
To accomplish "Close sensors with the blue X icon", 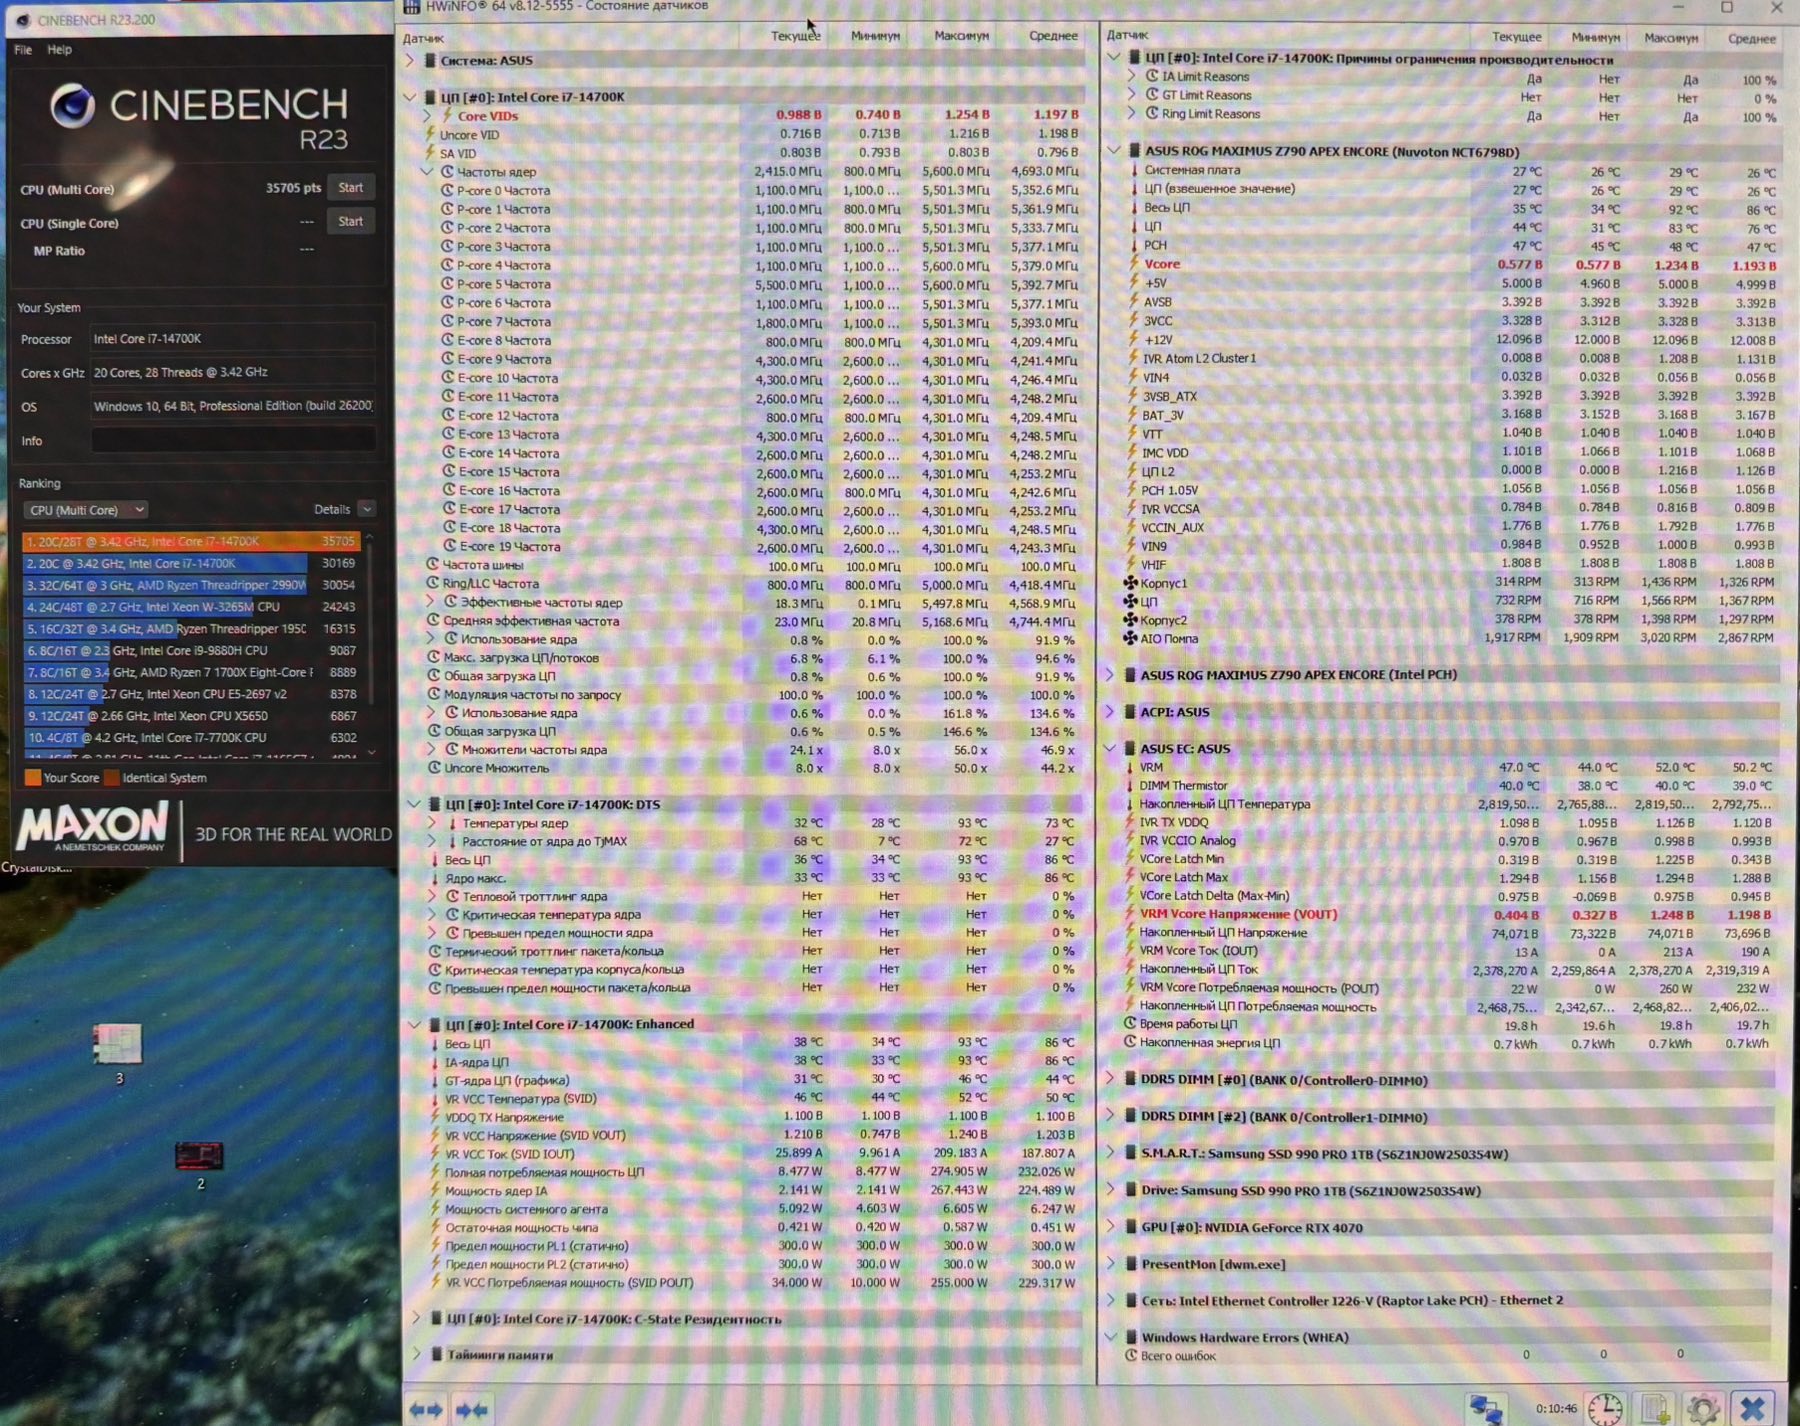I will coord(1752,1409).
